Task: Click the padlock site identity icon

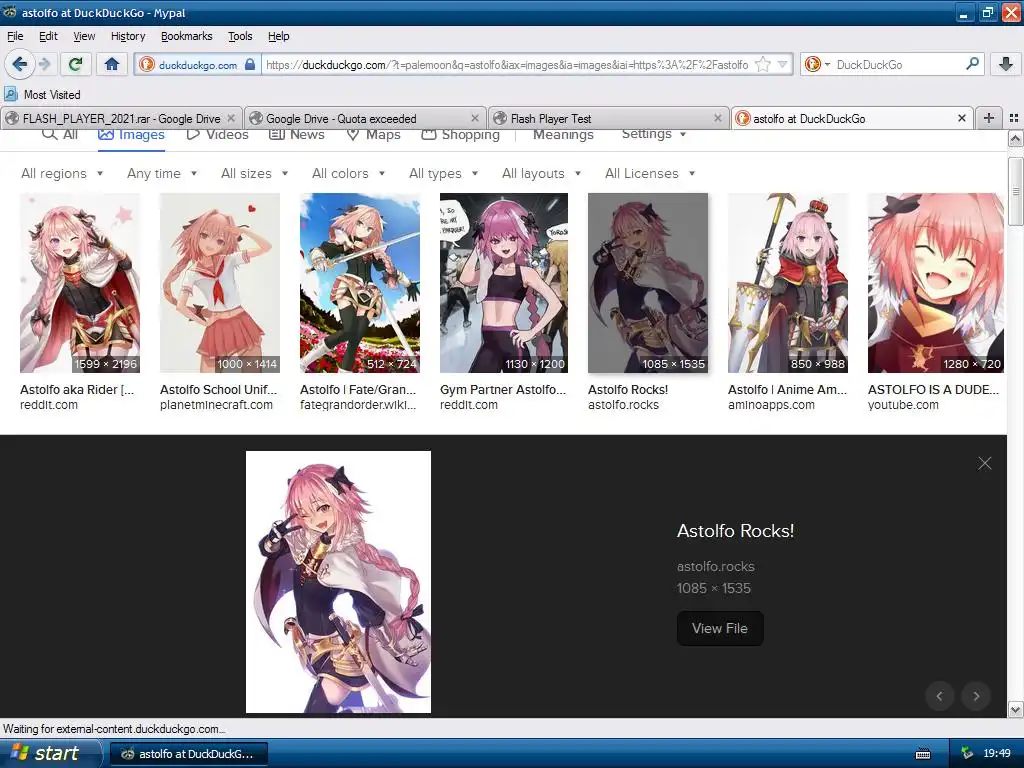Action: tap(249, 64)
